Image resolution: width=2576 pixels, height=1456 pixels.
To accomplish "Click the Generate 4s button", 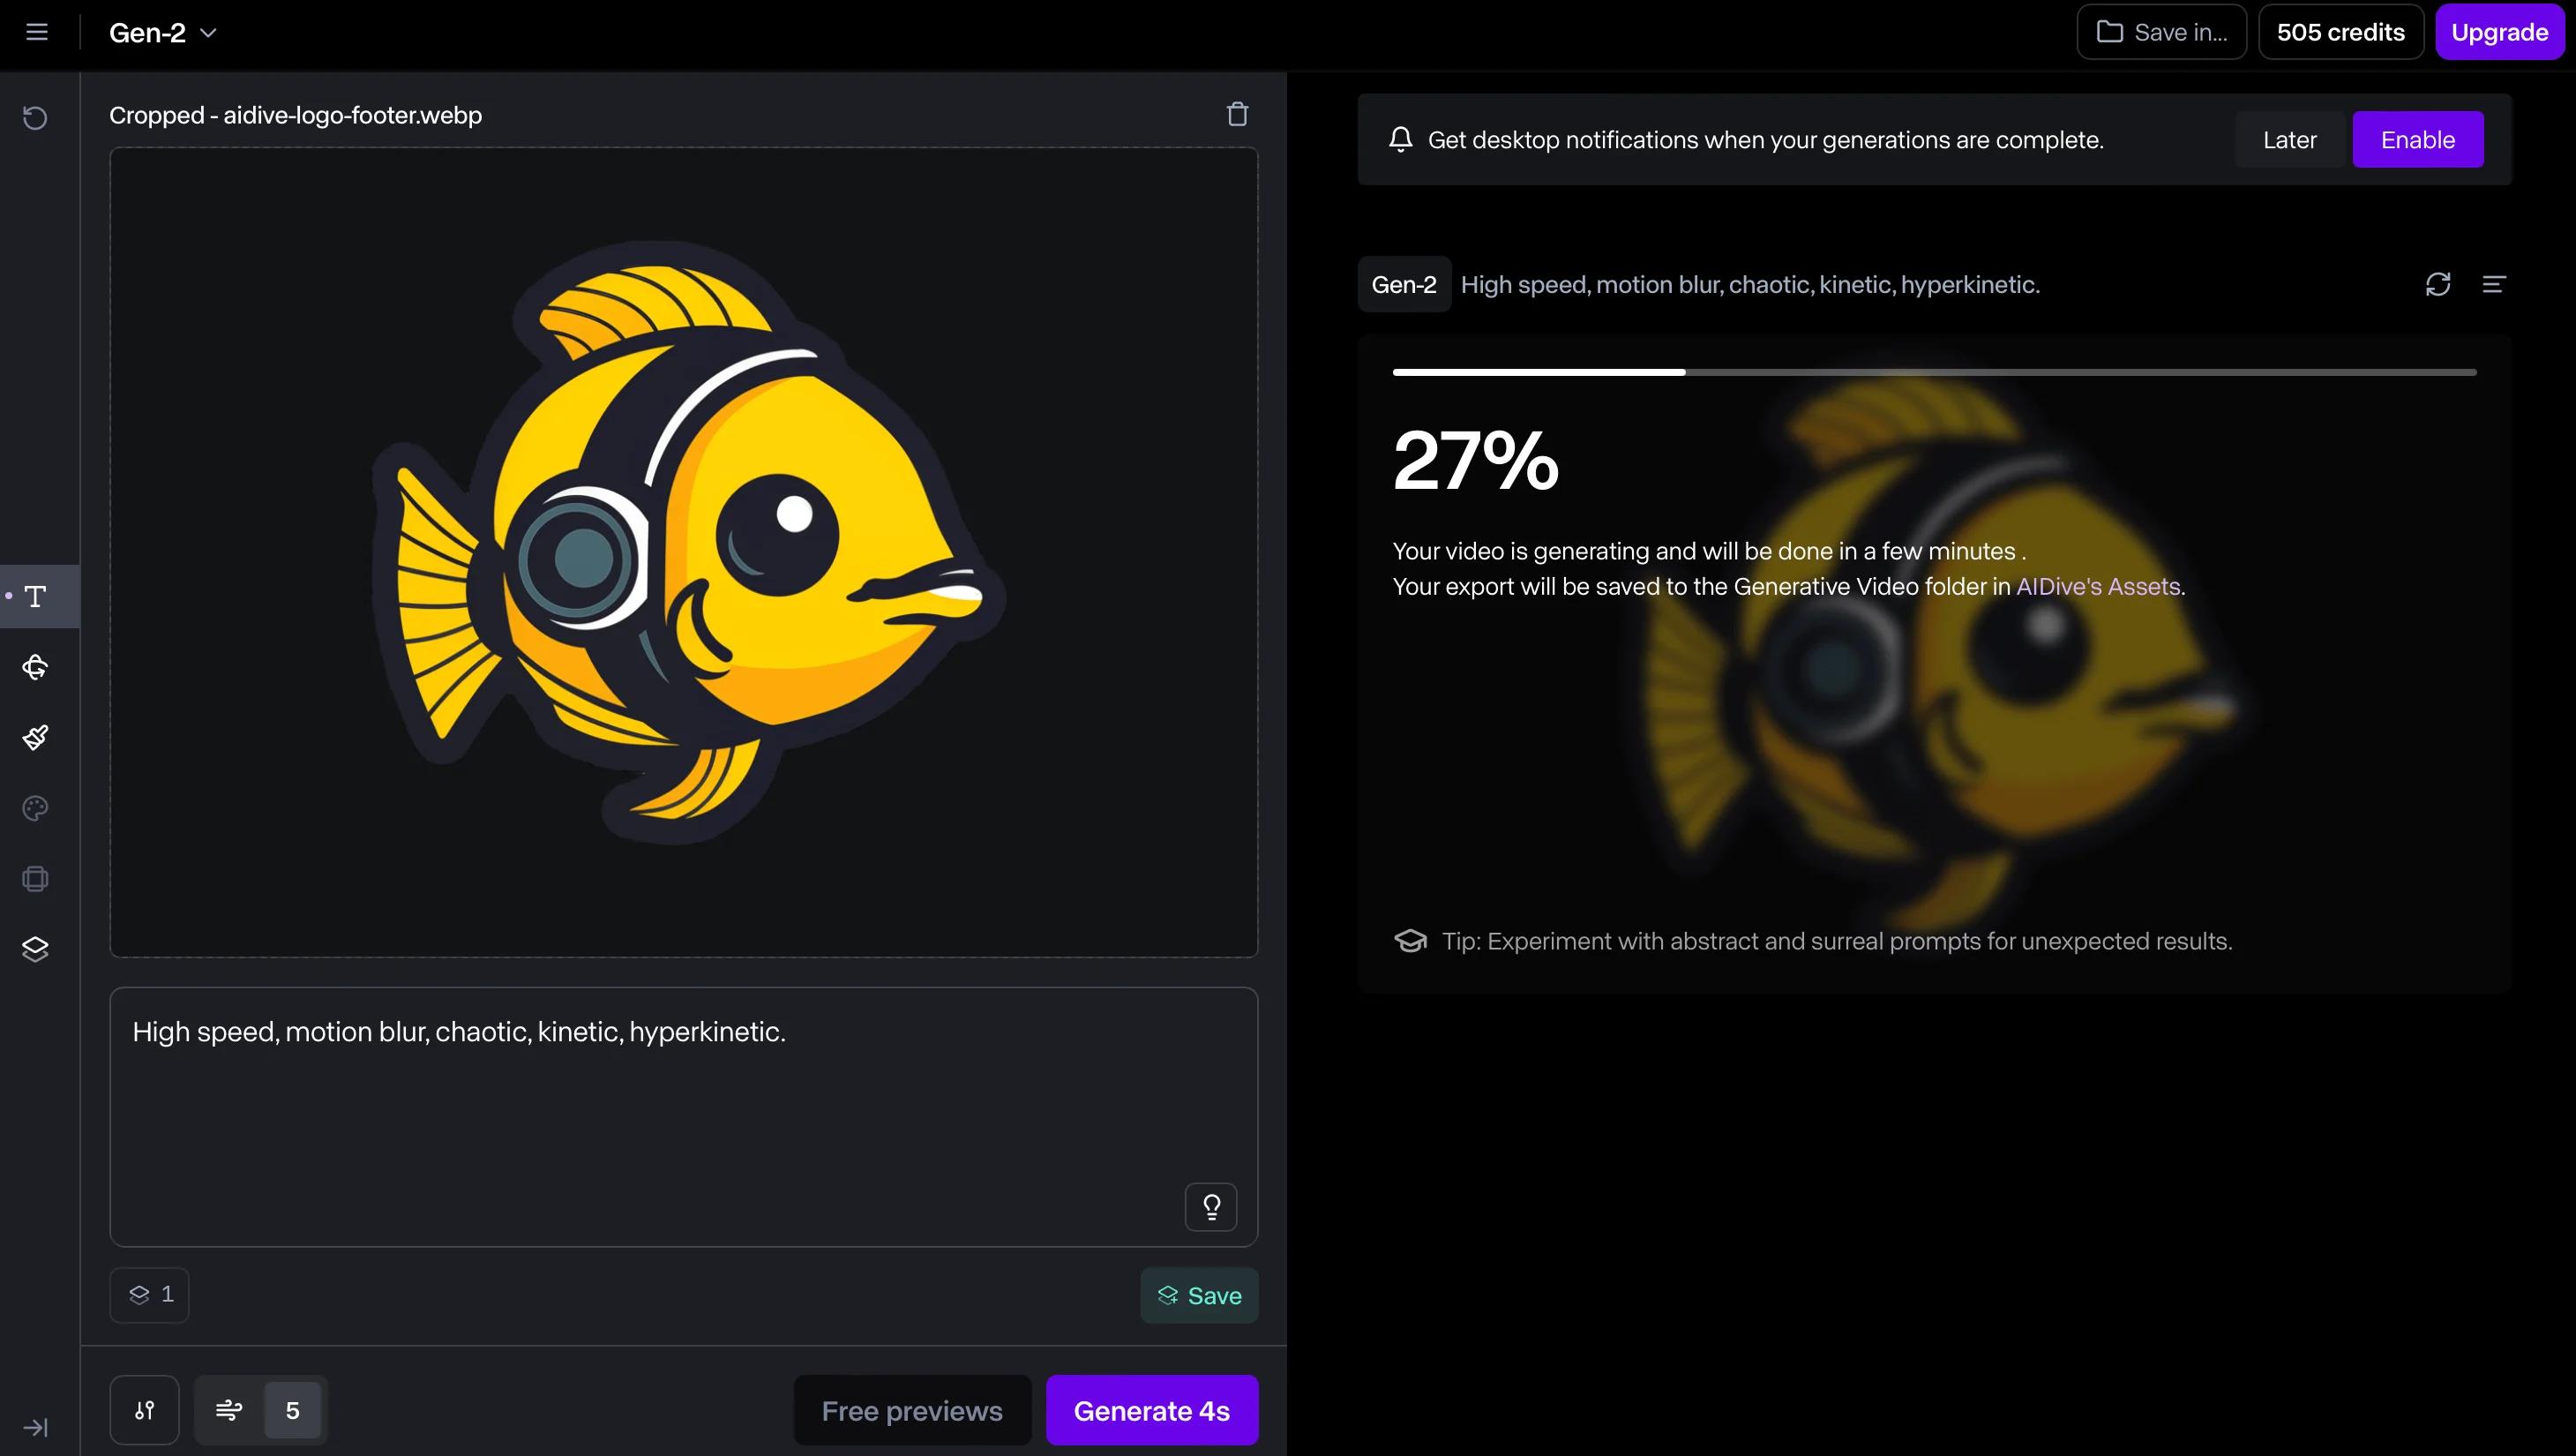I will (x=1152, y=1410).
